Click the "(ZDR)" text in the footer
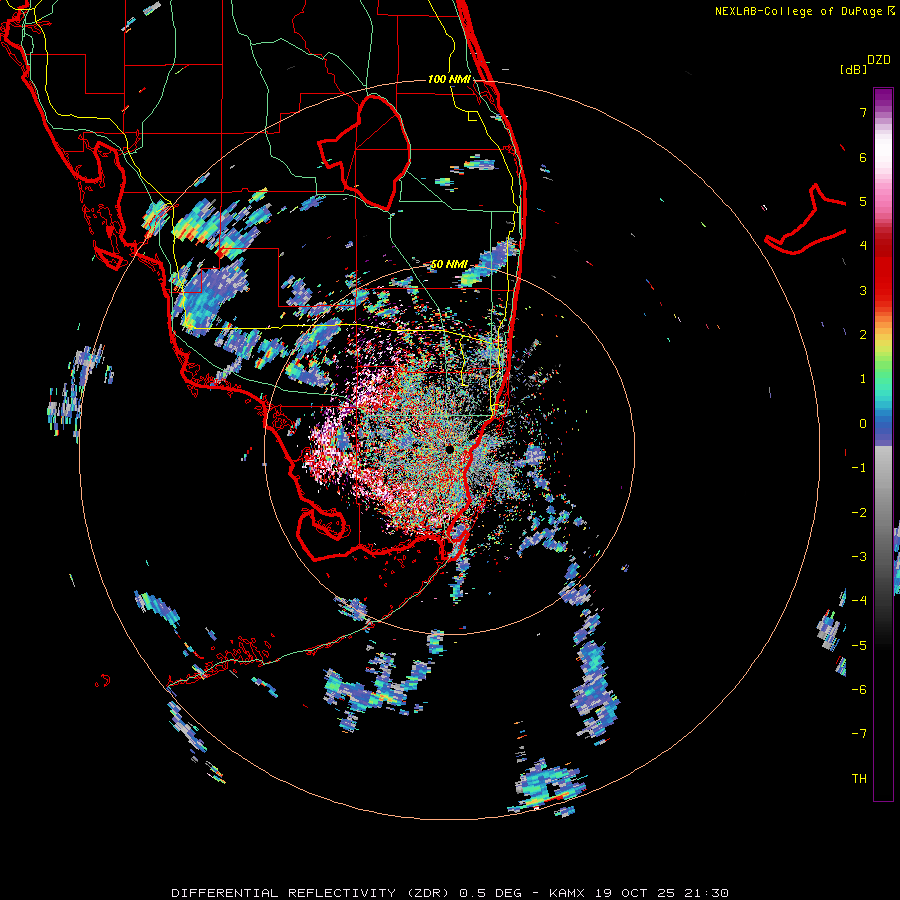This screenshot has height=900, width=900. click(x=428, y=893)
